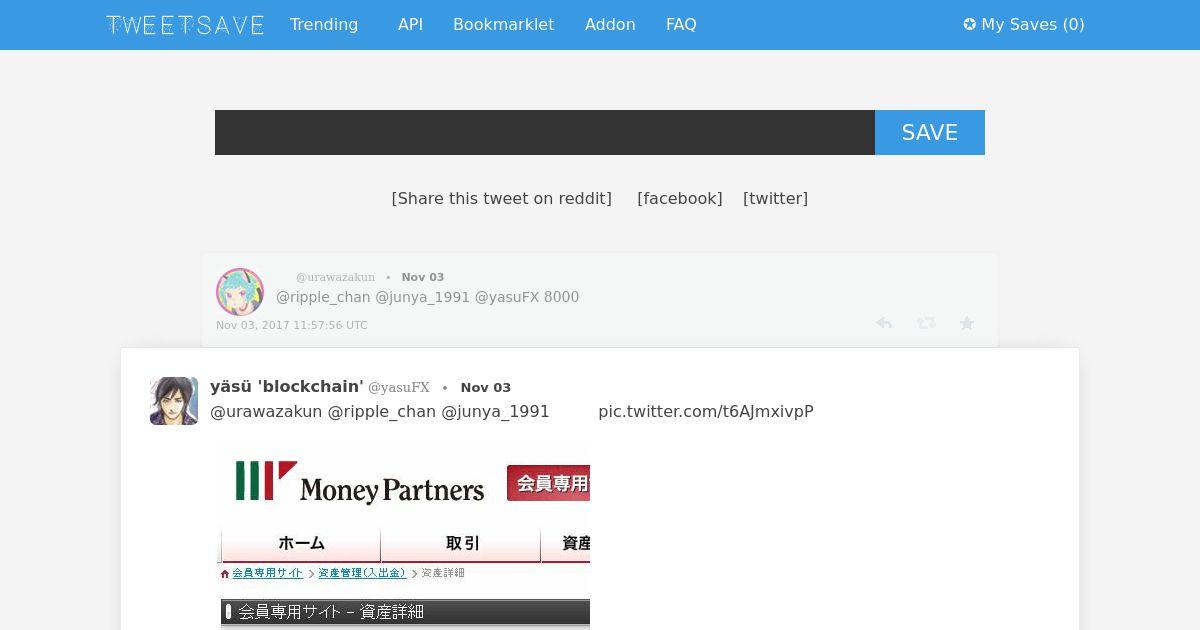The image size is (1200, 630).
Task: Open the Trending page
Action: [324, 24]
